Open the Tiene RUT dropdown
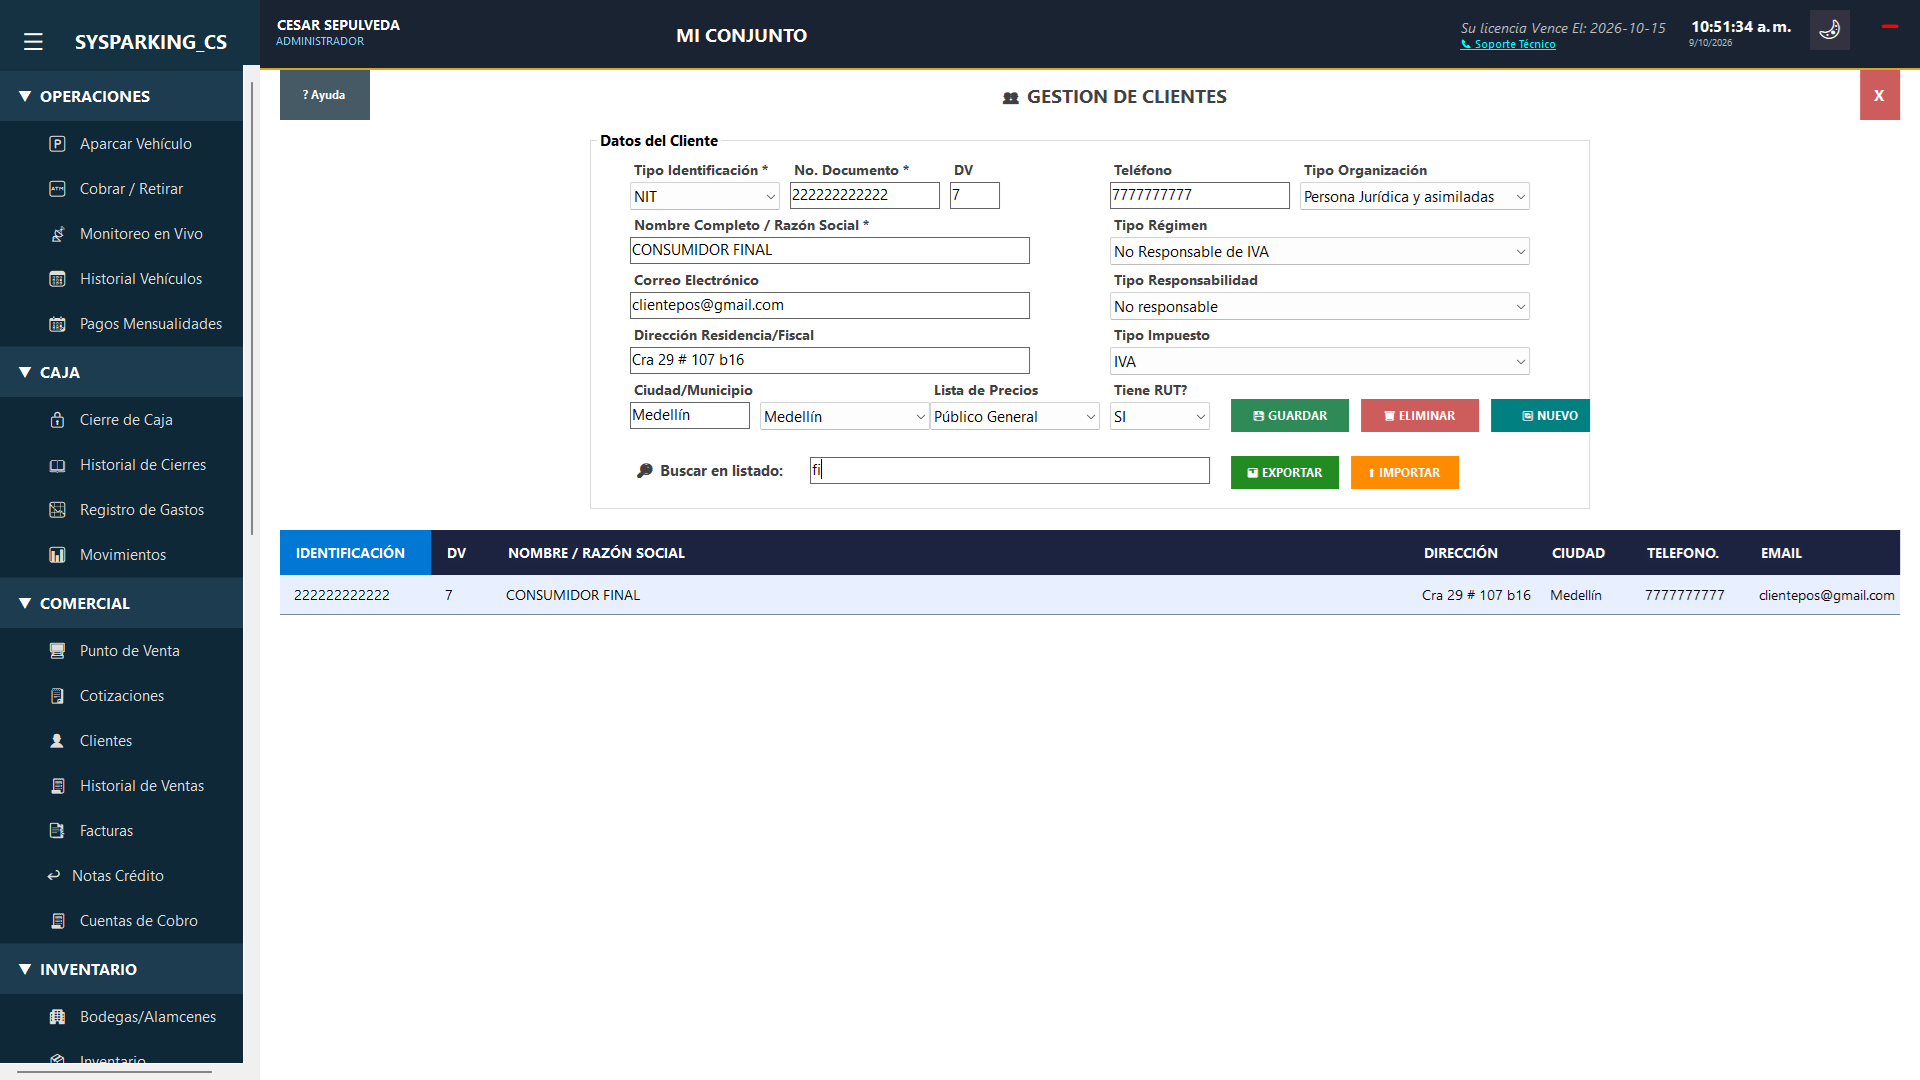Image resolution: width=1920 pixels, height=1080 pixels. tap(1159, 417)
